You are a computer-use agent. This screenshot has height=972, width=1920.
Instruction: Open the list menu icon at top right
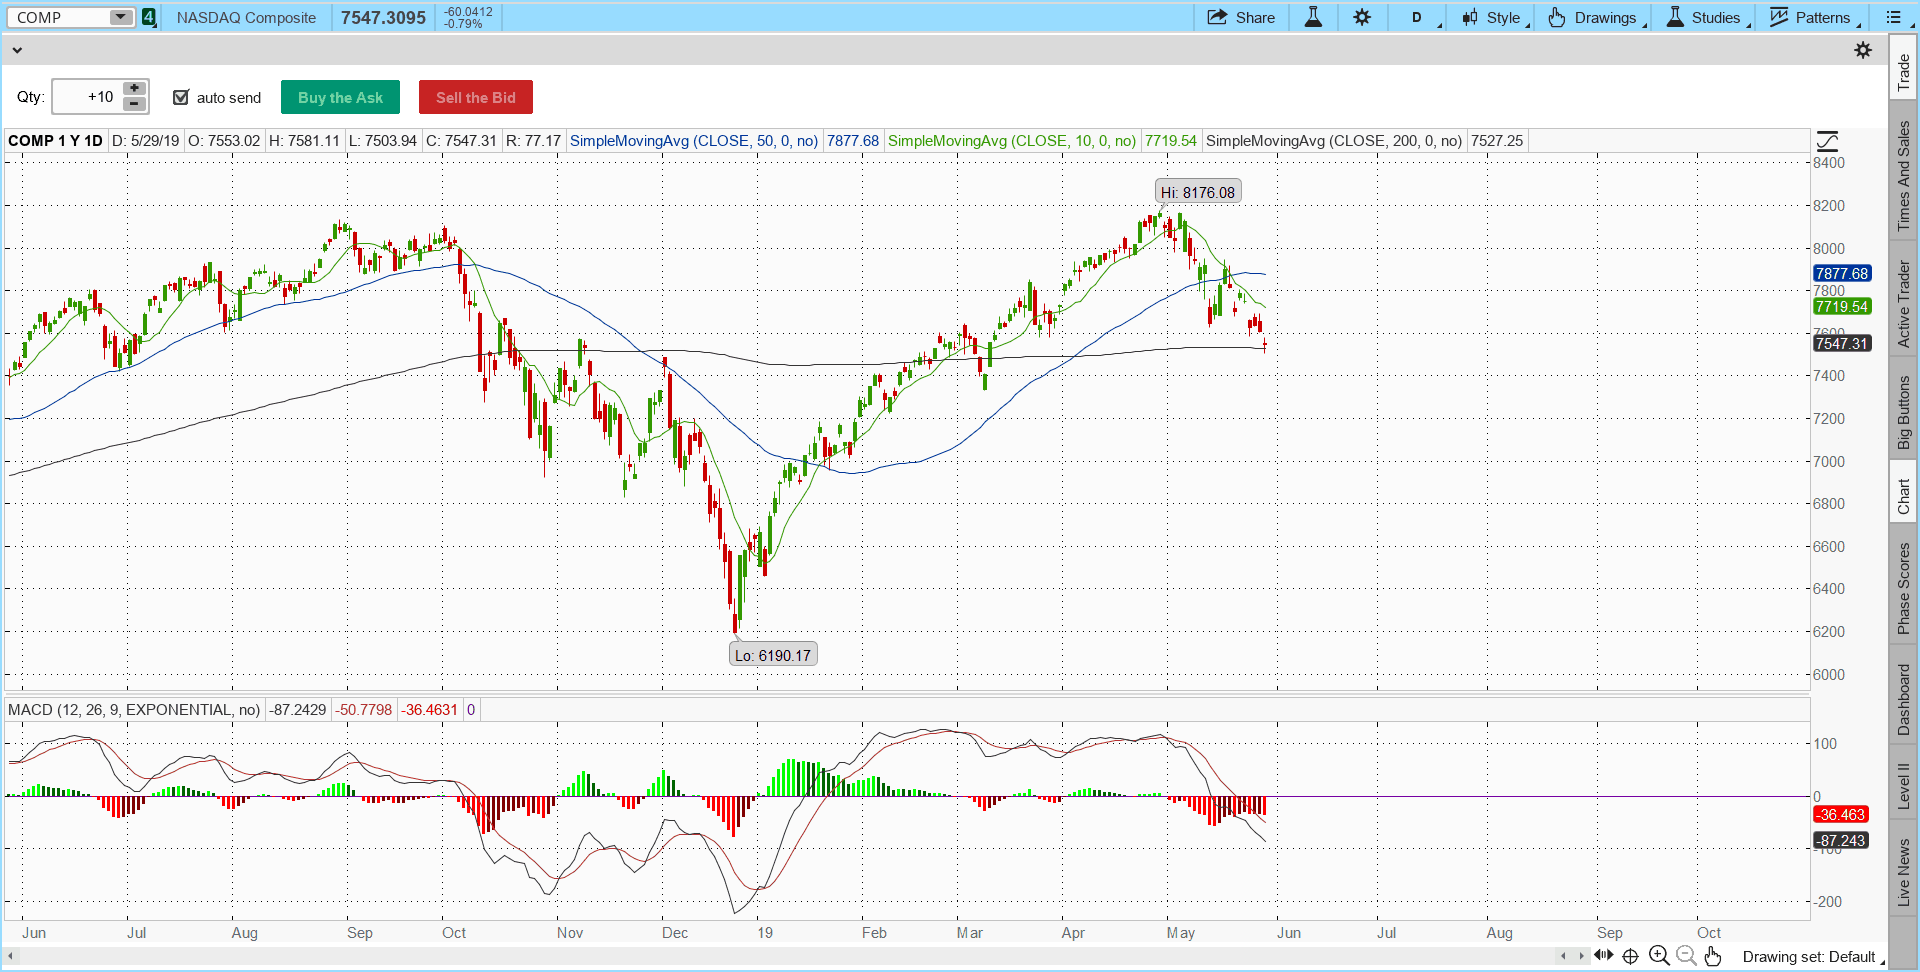1893,17
